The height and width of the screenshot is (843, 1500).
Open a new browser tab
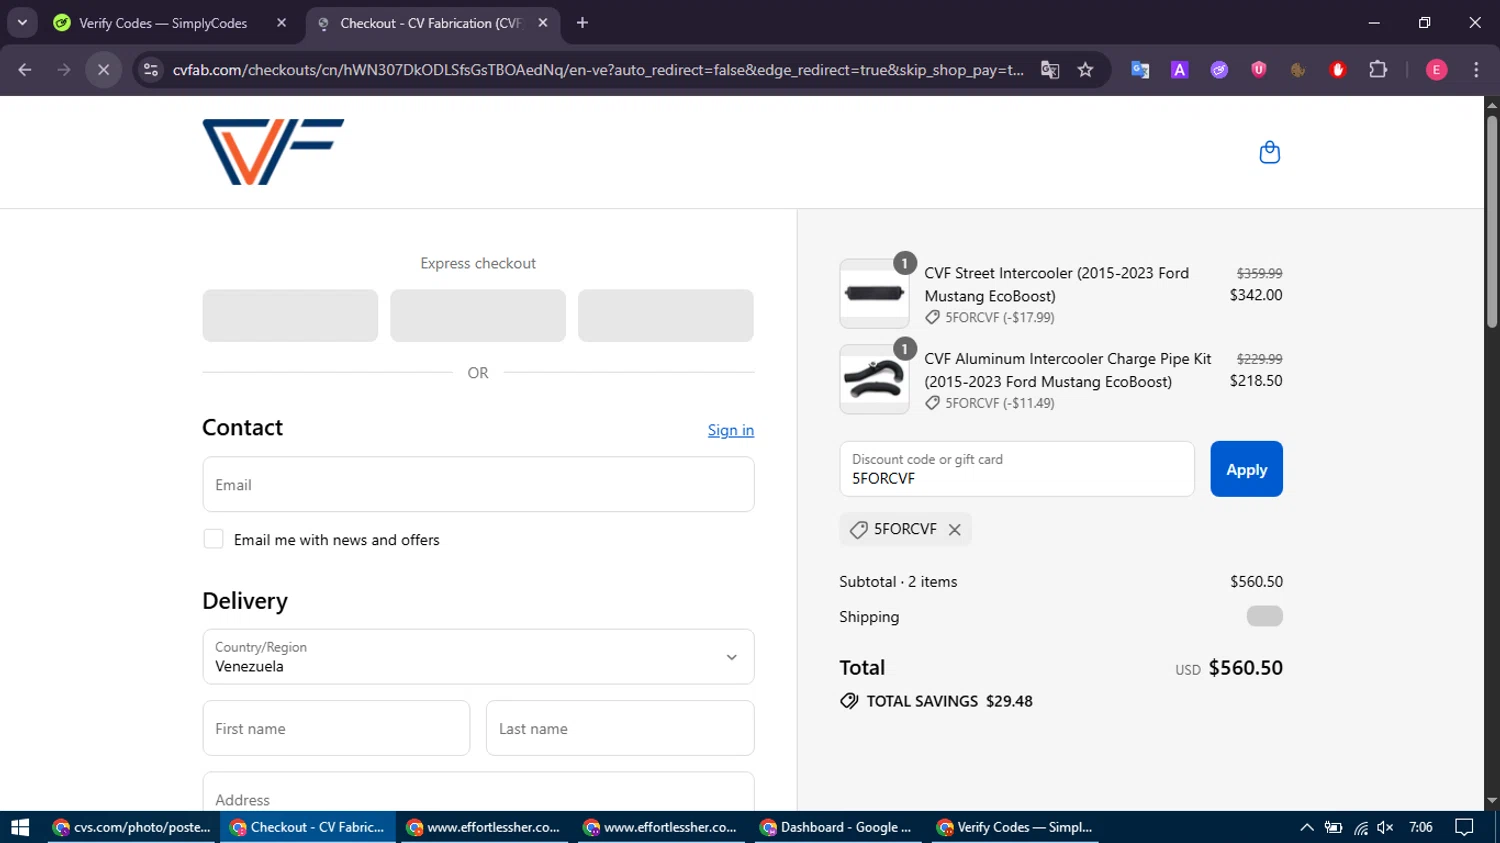tap(583, 23)
